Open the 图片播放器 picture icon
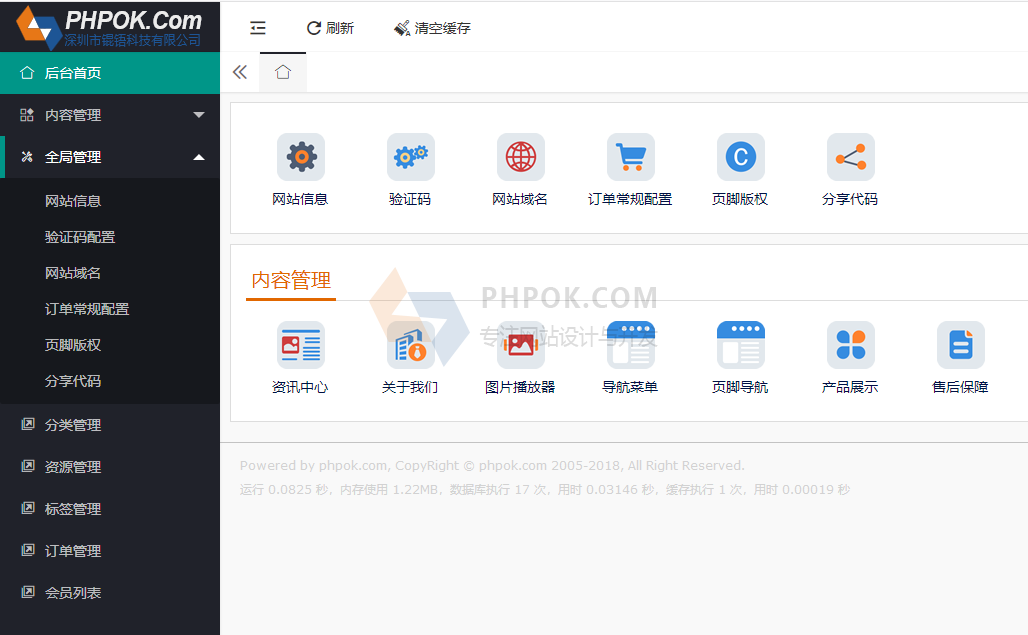 (x=520, y=345)
